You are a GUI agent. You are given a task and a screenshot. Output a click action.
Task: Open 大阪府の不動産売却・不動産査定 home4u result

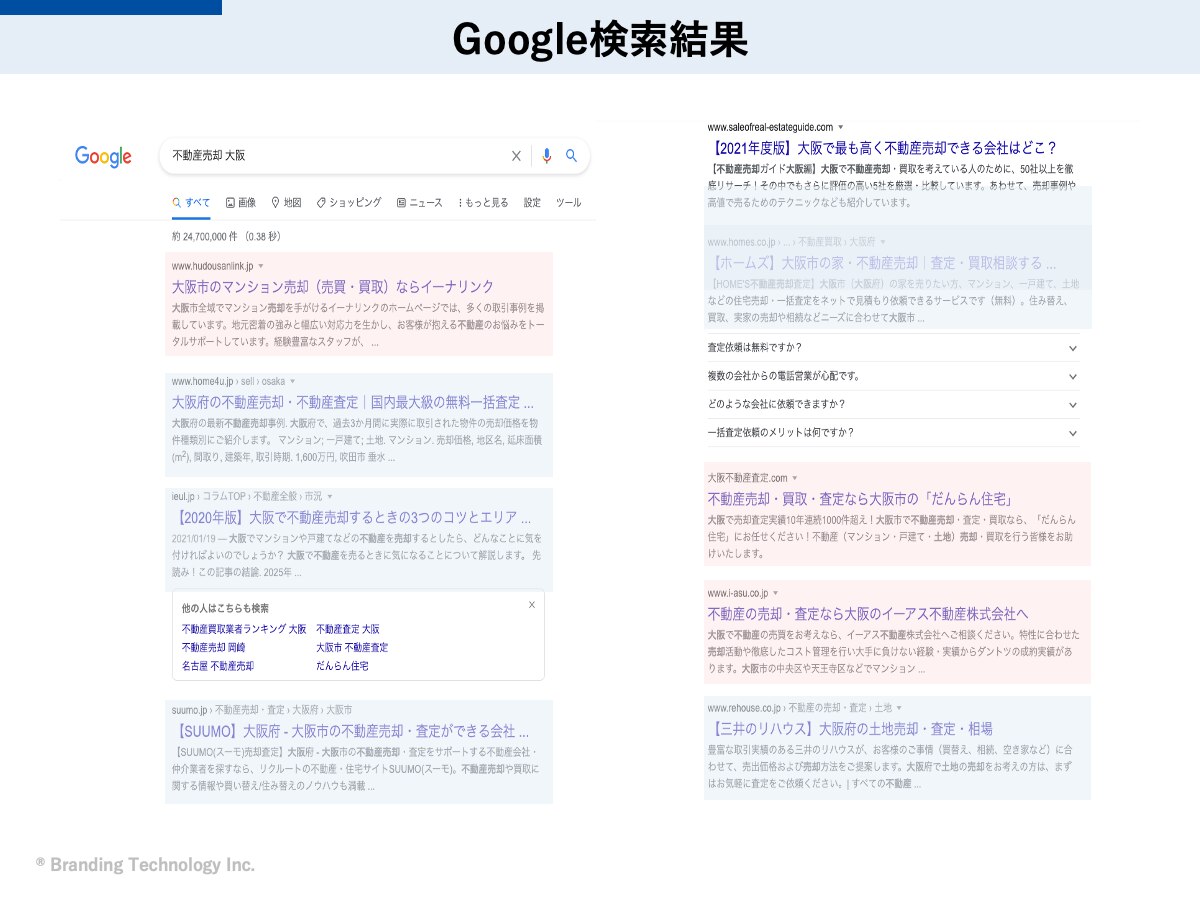tap(353, 402)
